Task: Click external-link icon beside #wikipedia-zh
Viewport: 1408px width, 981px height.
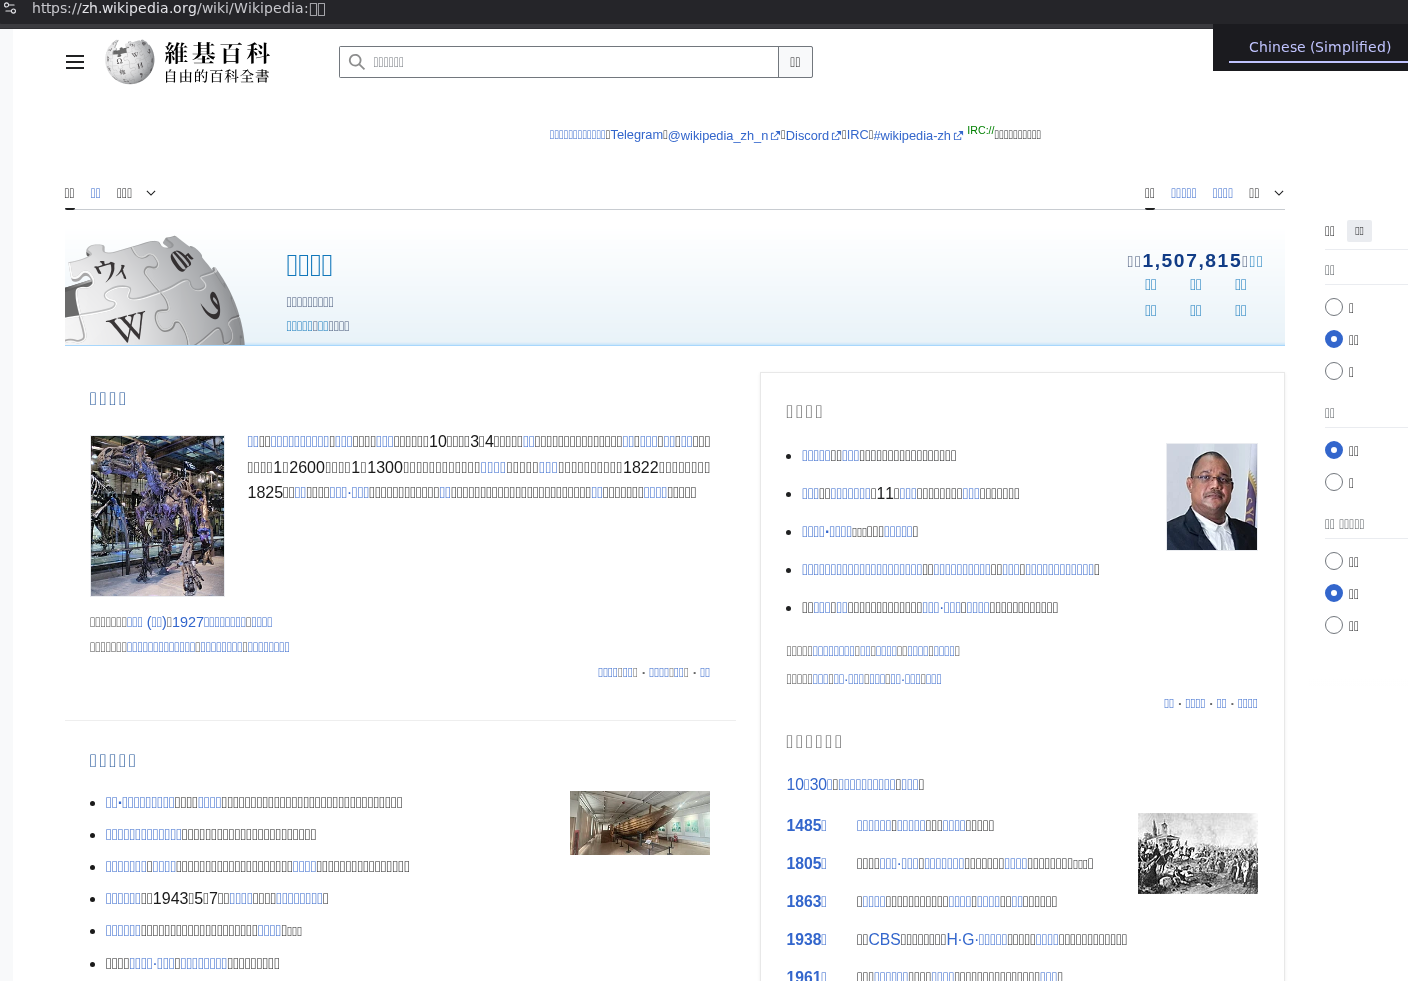Action: 958,136
